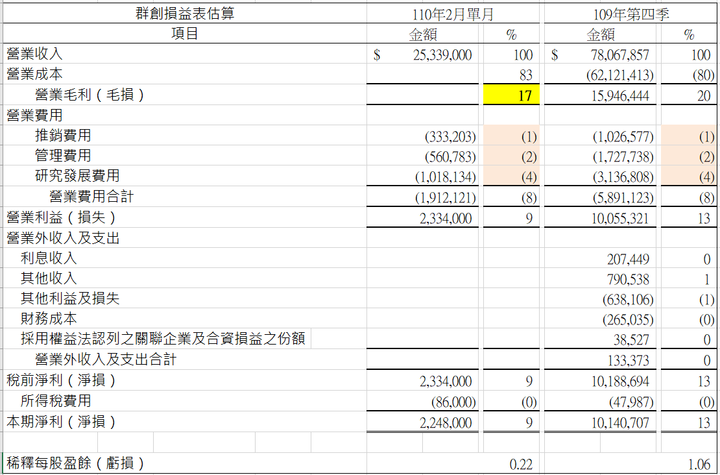Image resolution: width=720 pixels, height=475 pixels.
Task: Click gross profit 15,946,444
Action: (x=620, y=96)
